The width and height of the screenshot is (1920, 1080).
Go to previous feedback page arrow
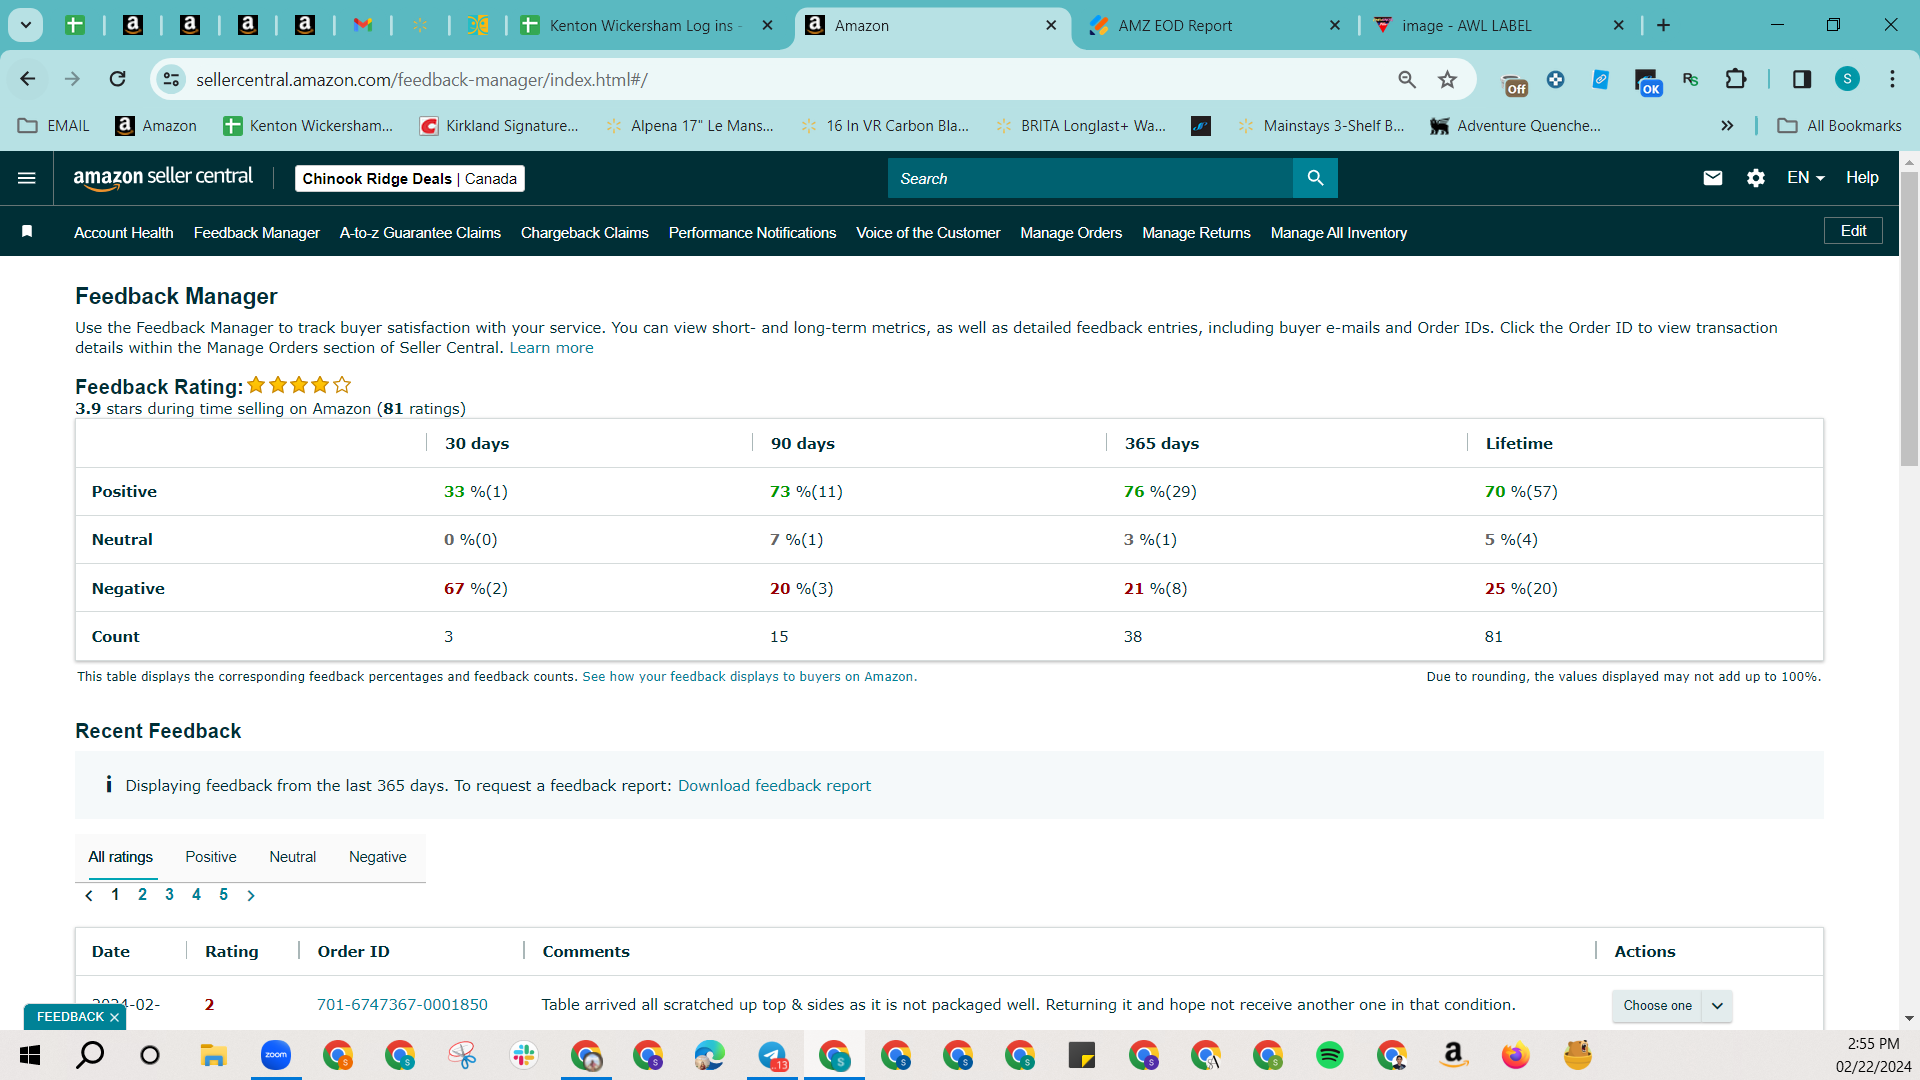pyautogui.click(x=89, y=895)
